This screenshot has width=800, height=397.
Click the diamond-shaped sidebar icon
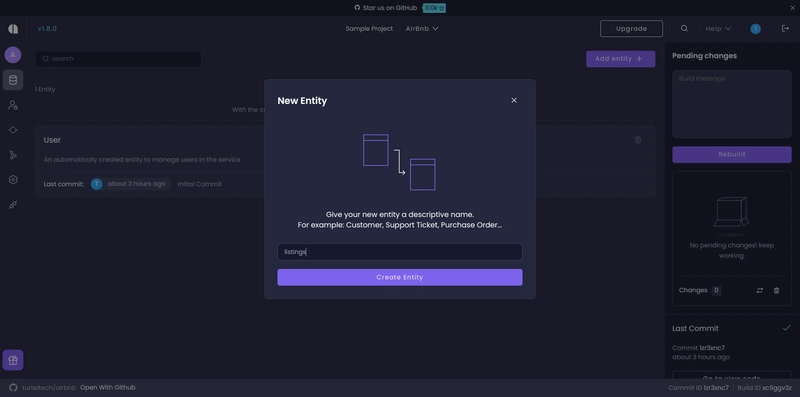click(x=13, y=130)
